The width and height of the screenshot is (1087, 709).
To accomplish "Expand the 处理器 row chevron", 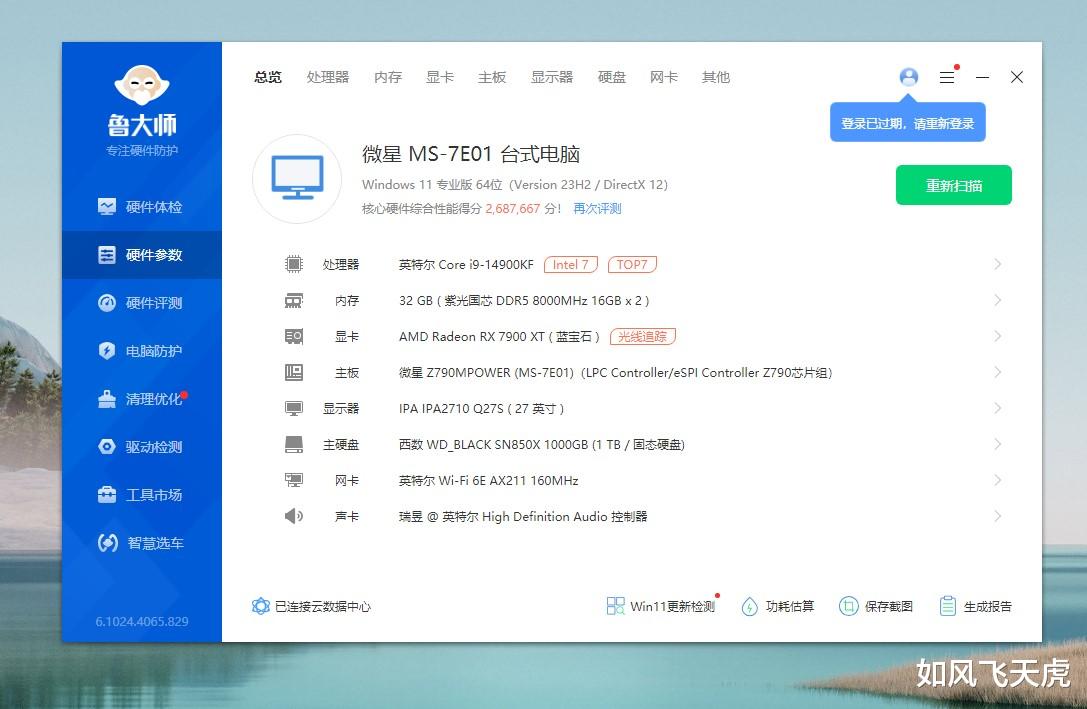I will click(x=998, y=264).
